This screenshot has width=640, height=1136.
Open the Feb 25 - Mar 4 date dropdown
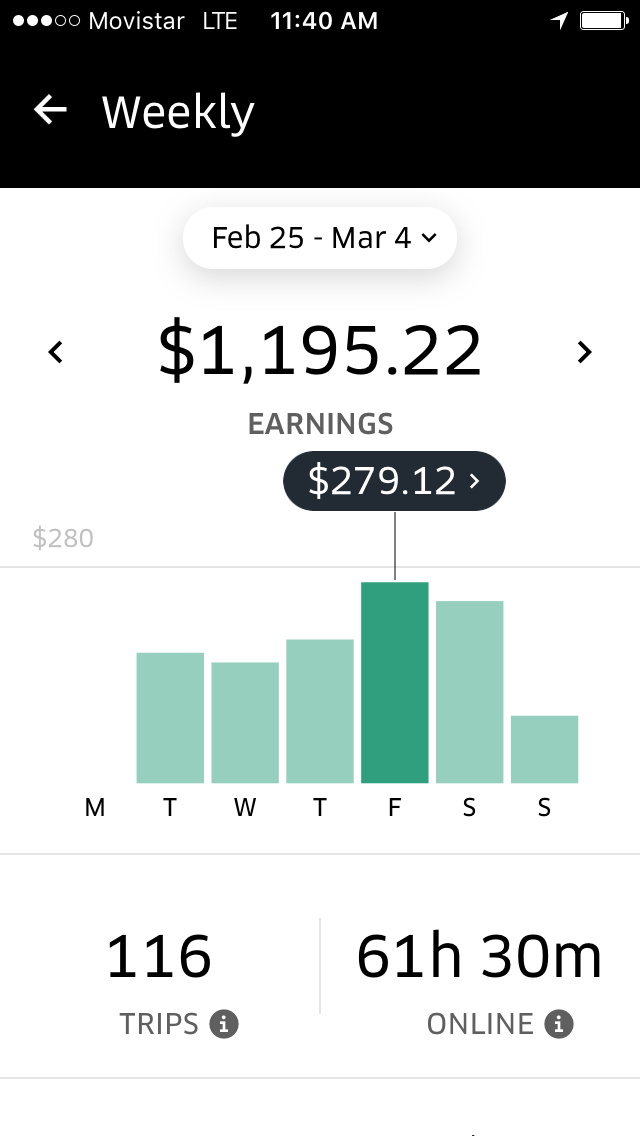(x=320, y=238)
